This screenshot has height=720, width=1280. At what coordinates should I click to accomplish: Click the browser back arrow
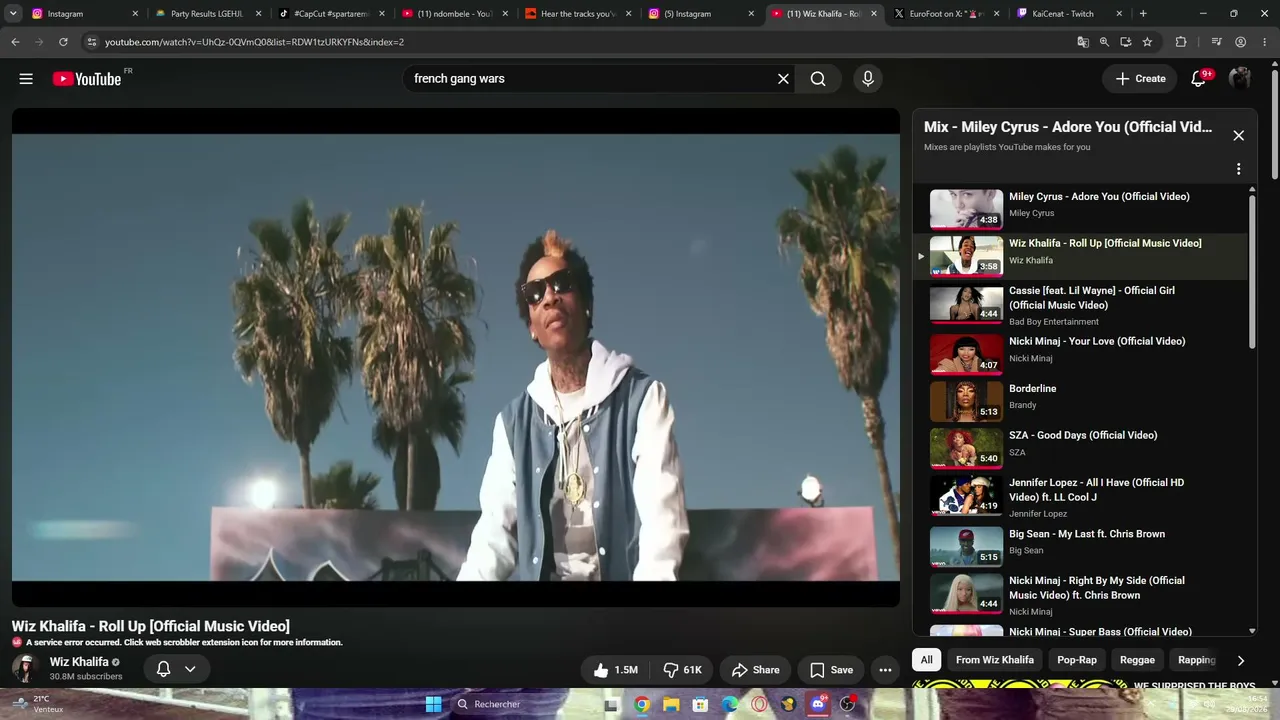(15, 42)
